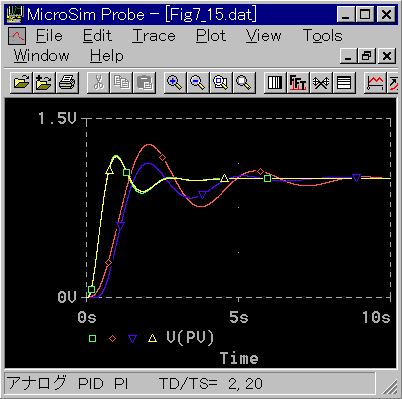The width and height of the screenshot is (402, 399).
Task: Click the 10s x-axis tick label
Action: click(376, 317)
